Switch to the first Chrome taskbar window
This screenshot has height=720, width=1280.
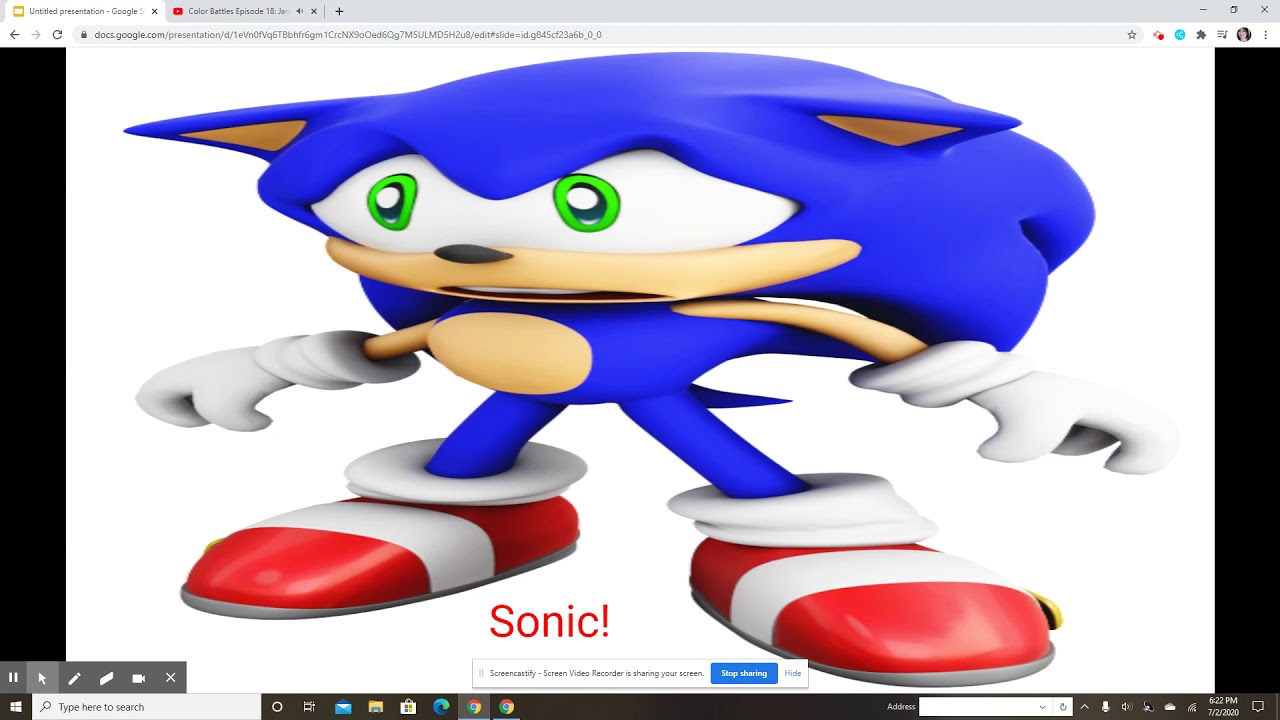474,707
